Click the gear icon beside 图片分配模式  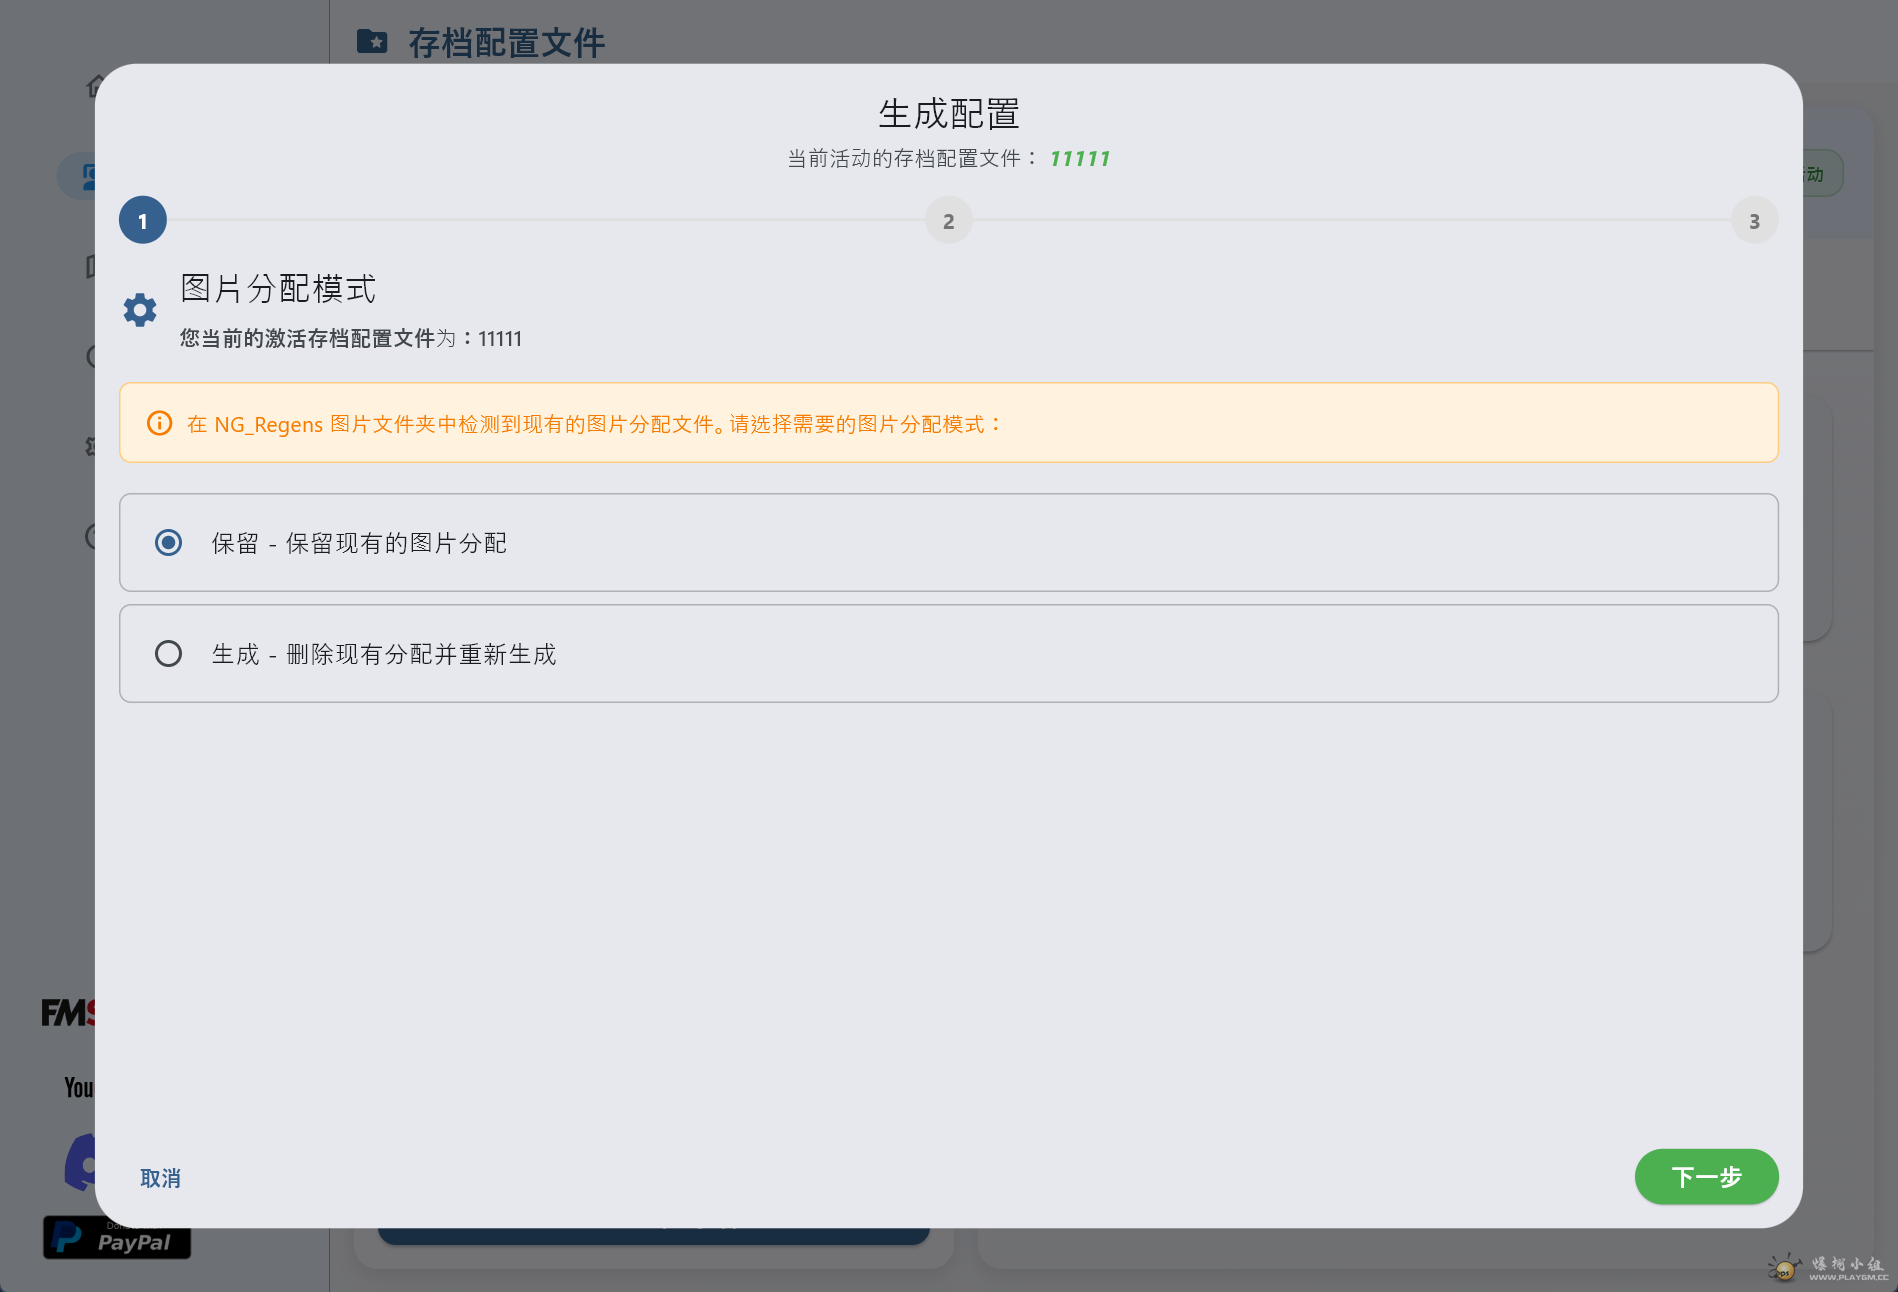coord(140,309)
